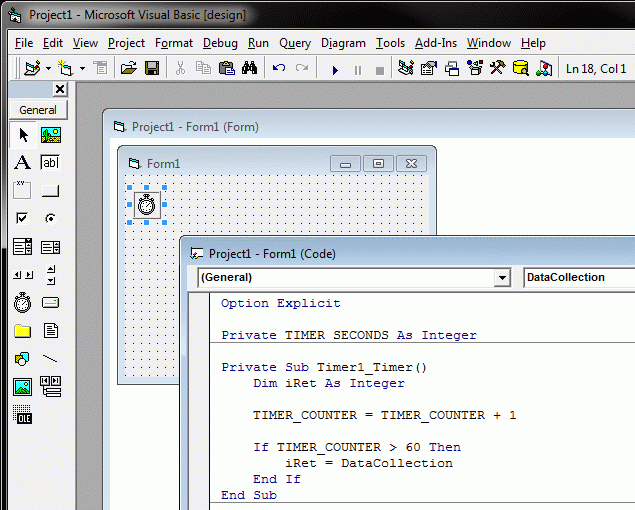Screen dimensions: 635x510
Task: Save the project with floppy icon
Action: coord(152,68)
